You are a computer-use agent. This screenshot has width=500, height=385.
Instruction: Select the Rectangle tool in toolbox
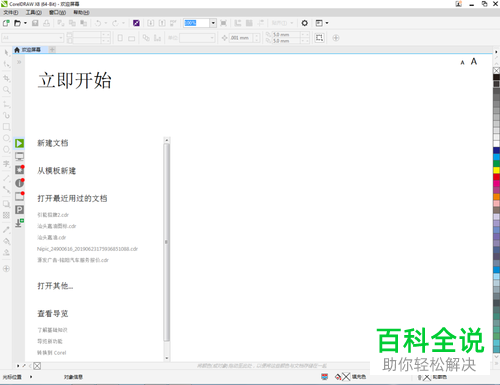click(x=6, y=127)
